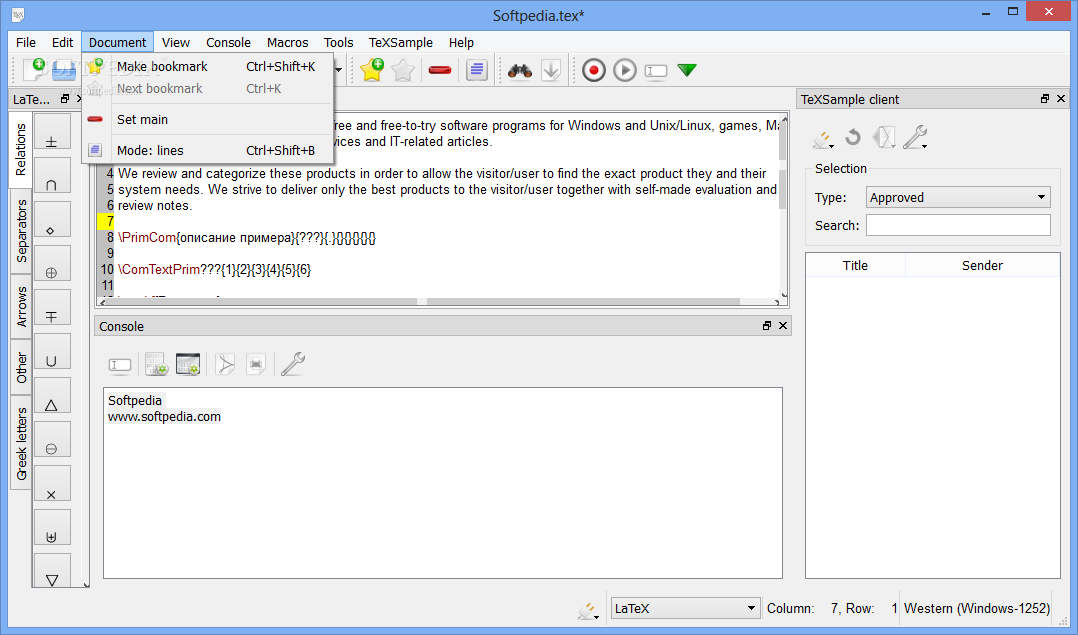Open the Macros menu
The width and height of the screenshot is (1078, 635).
point(287,43)
